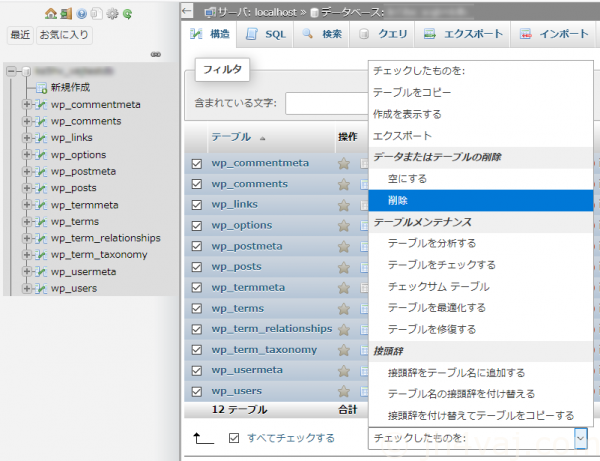Screen dimensions: 600x461
Task: Click the favorite star for wp_options
Action: [x=344, y=226]
